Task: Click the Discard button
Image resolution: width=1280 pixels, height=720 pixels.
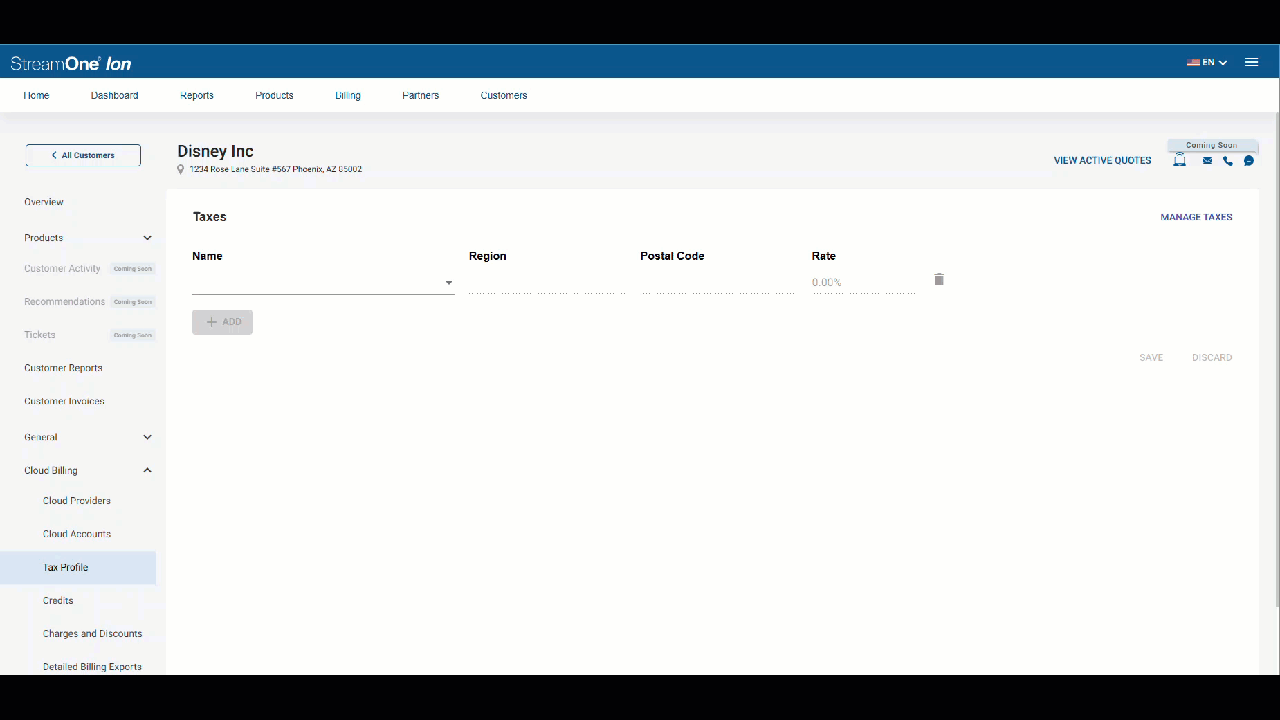Action: [1212, 357]
